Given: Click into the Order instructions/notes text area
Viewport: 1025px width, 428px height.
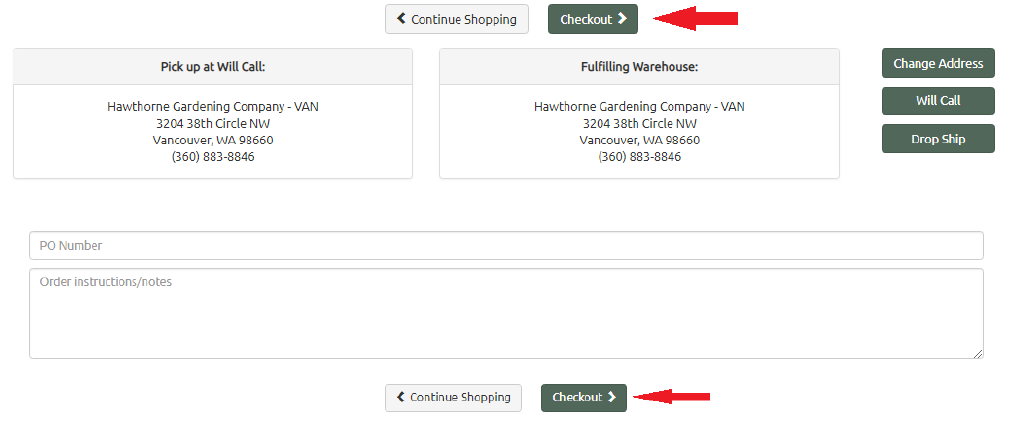Looking at the screenshot, I should (x=506, y=313).
